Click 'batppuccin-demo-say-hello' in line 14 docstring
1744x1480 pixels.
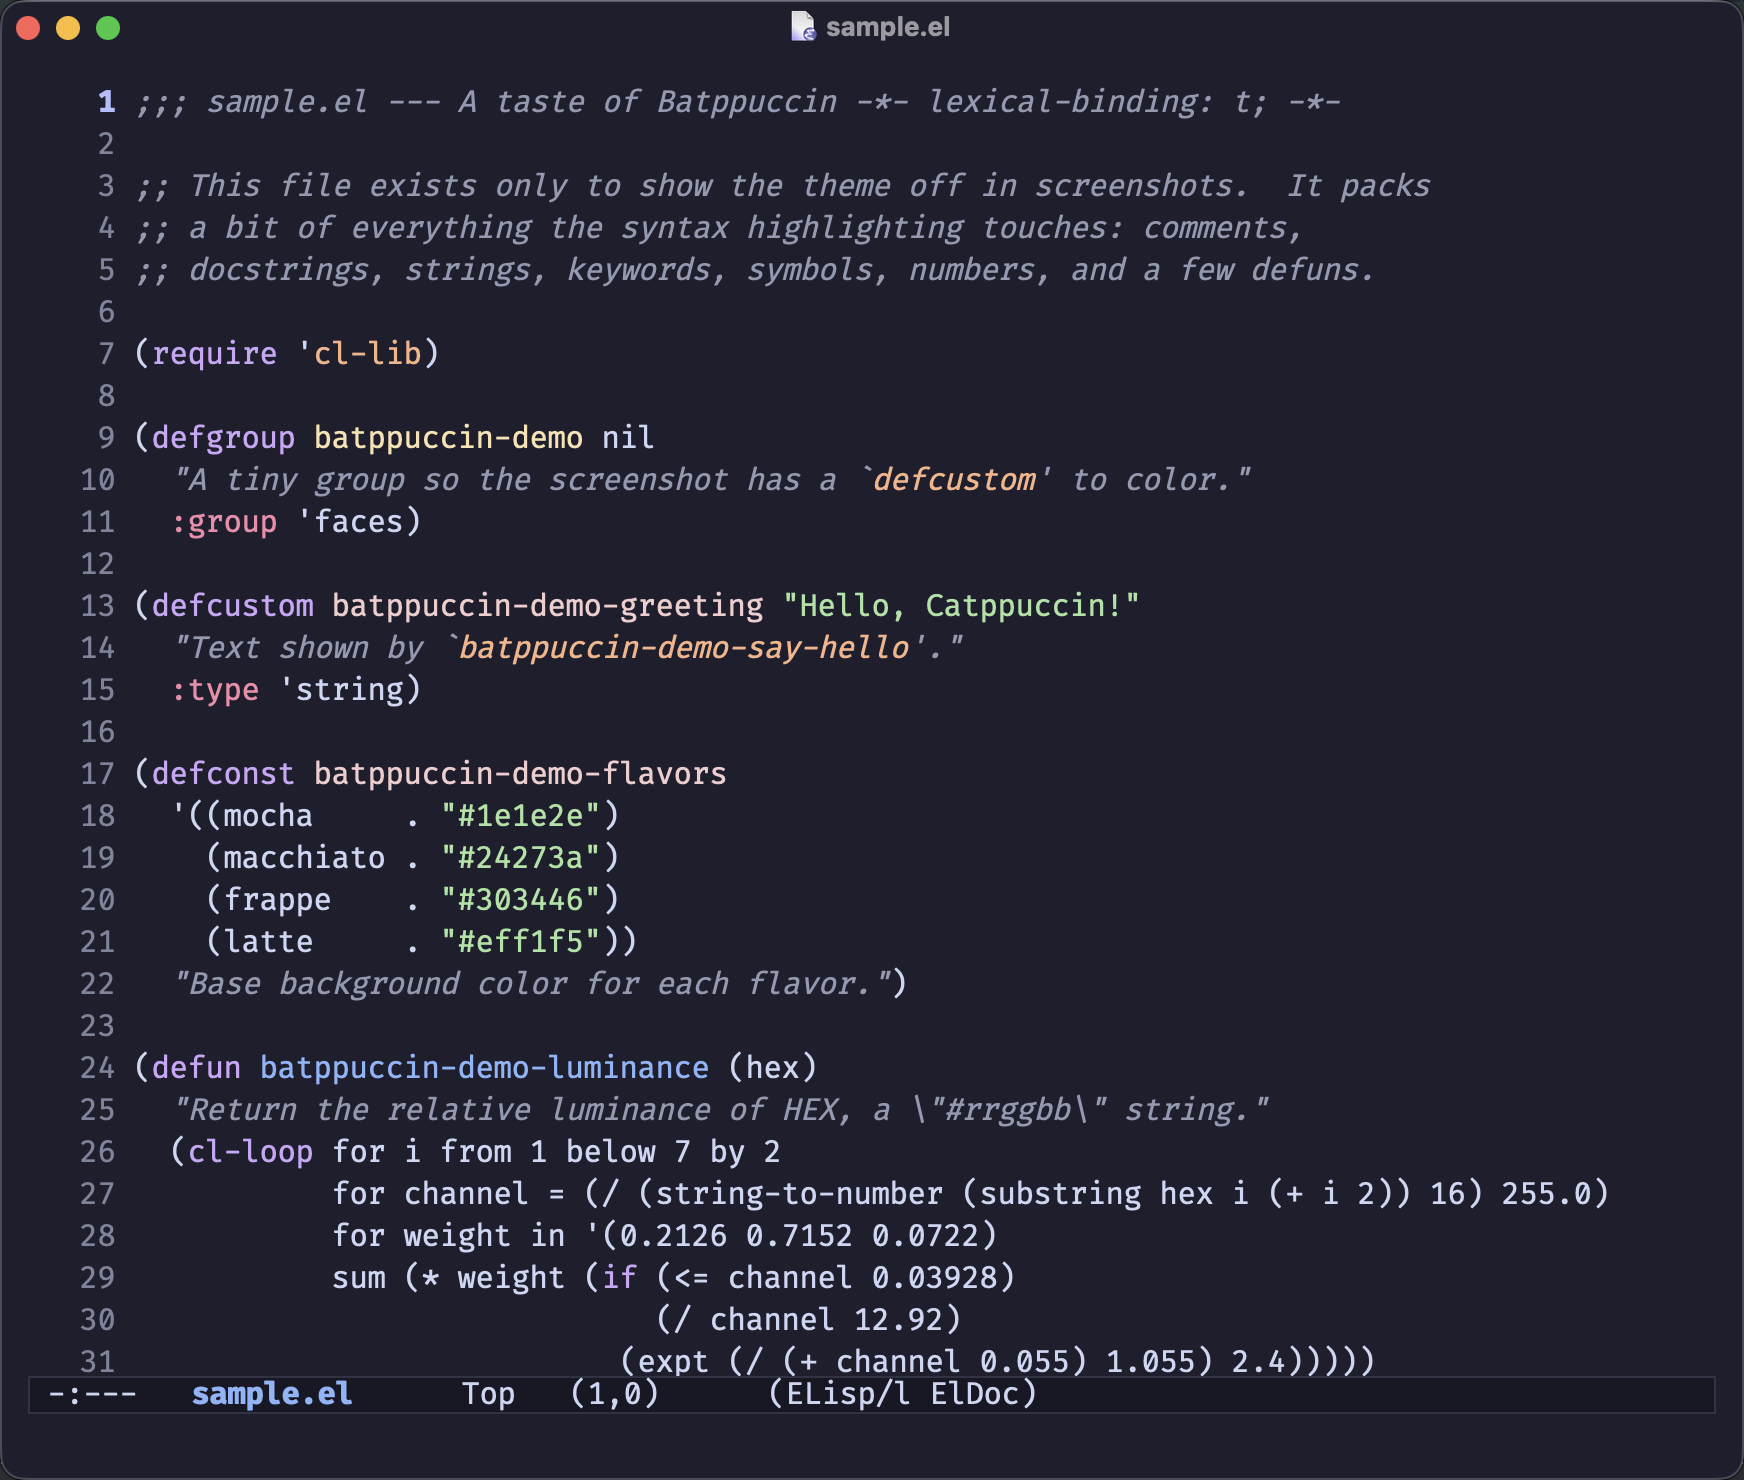click(686, 648)
